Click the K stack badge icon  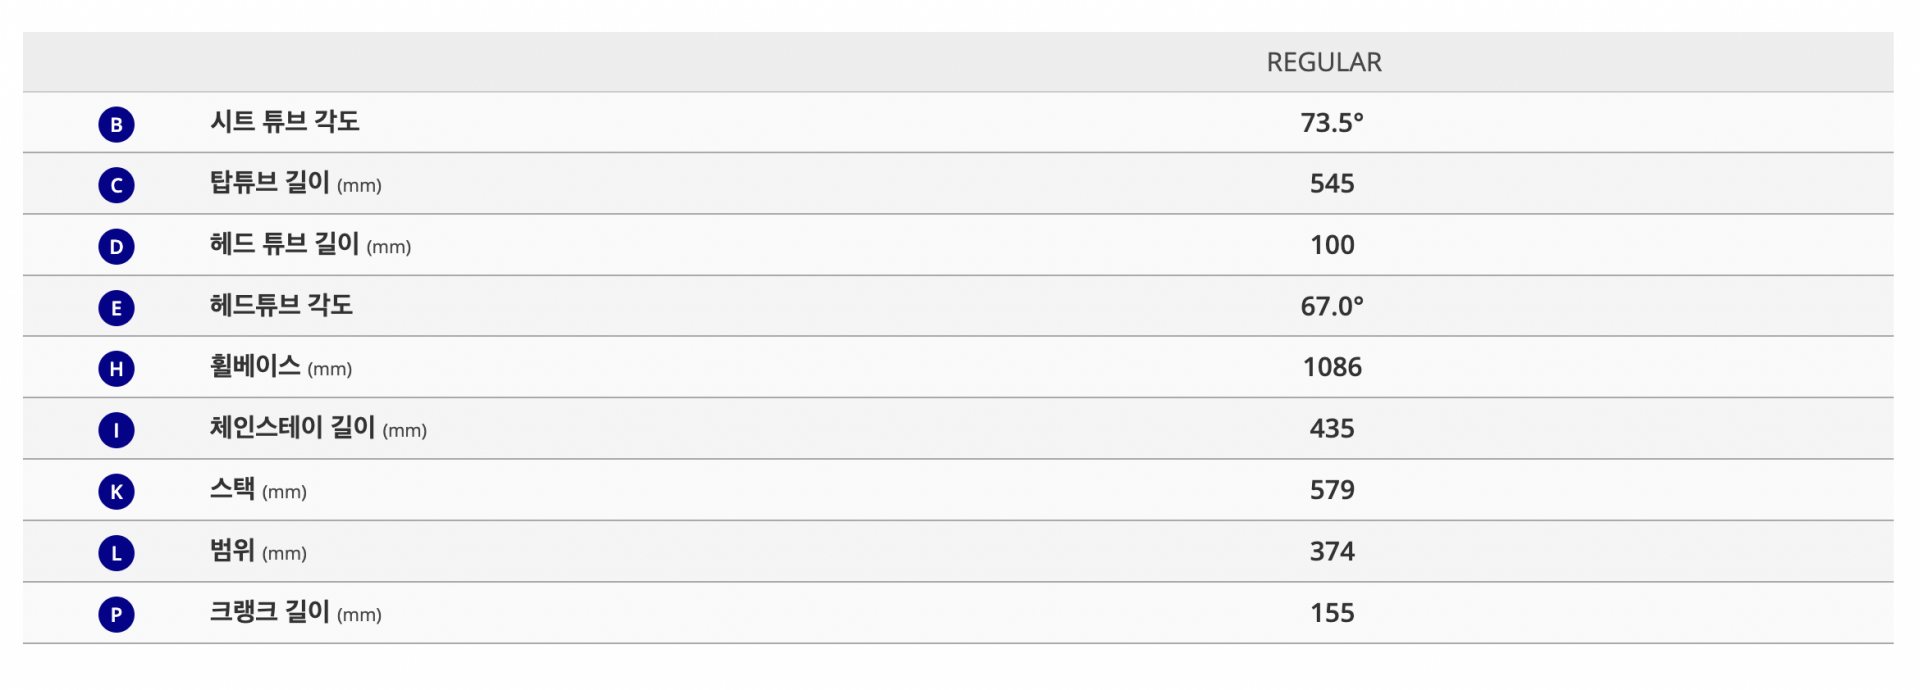116,491
